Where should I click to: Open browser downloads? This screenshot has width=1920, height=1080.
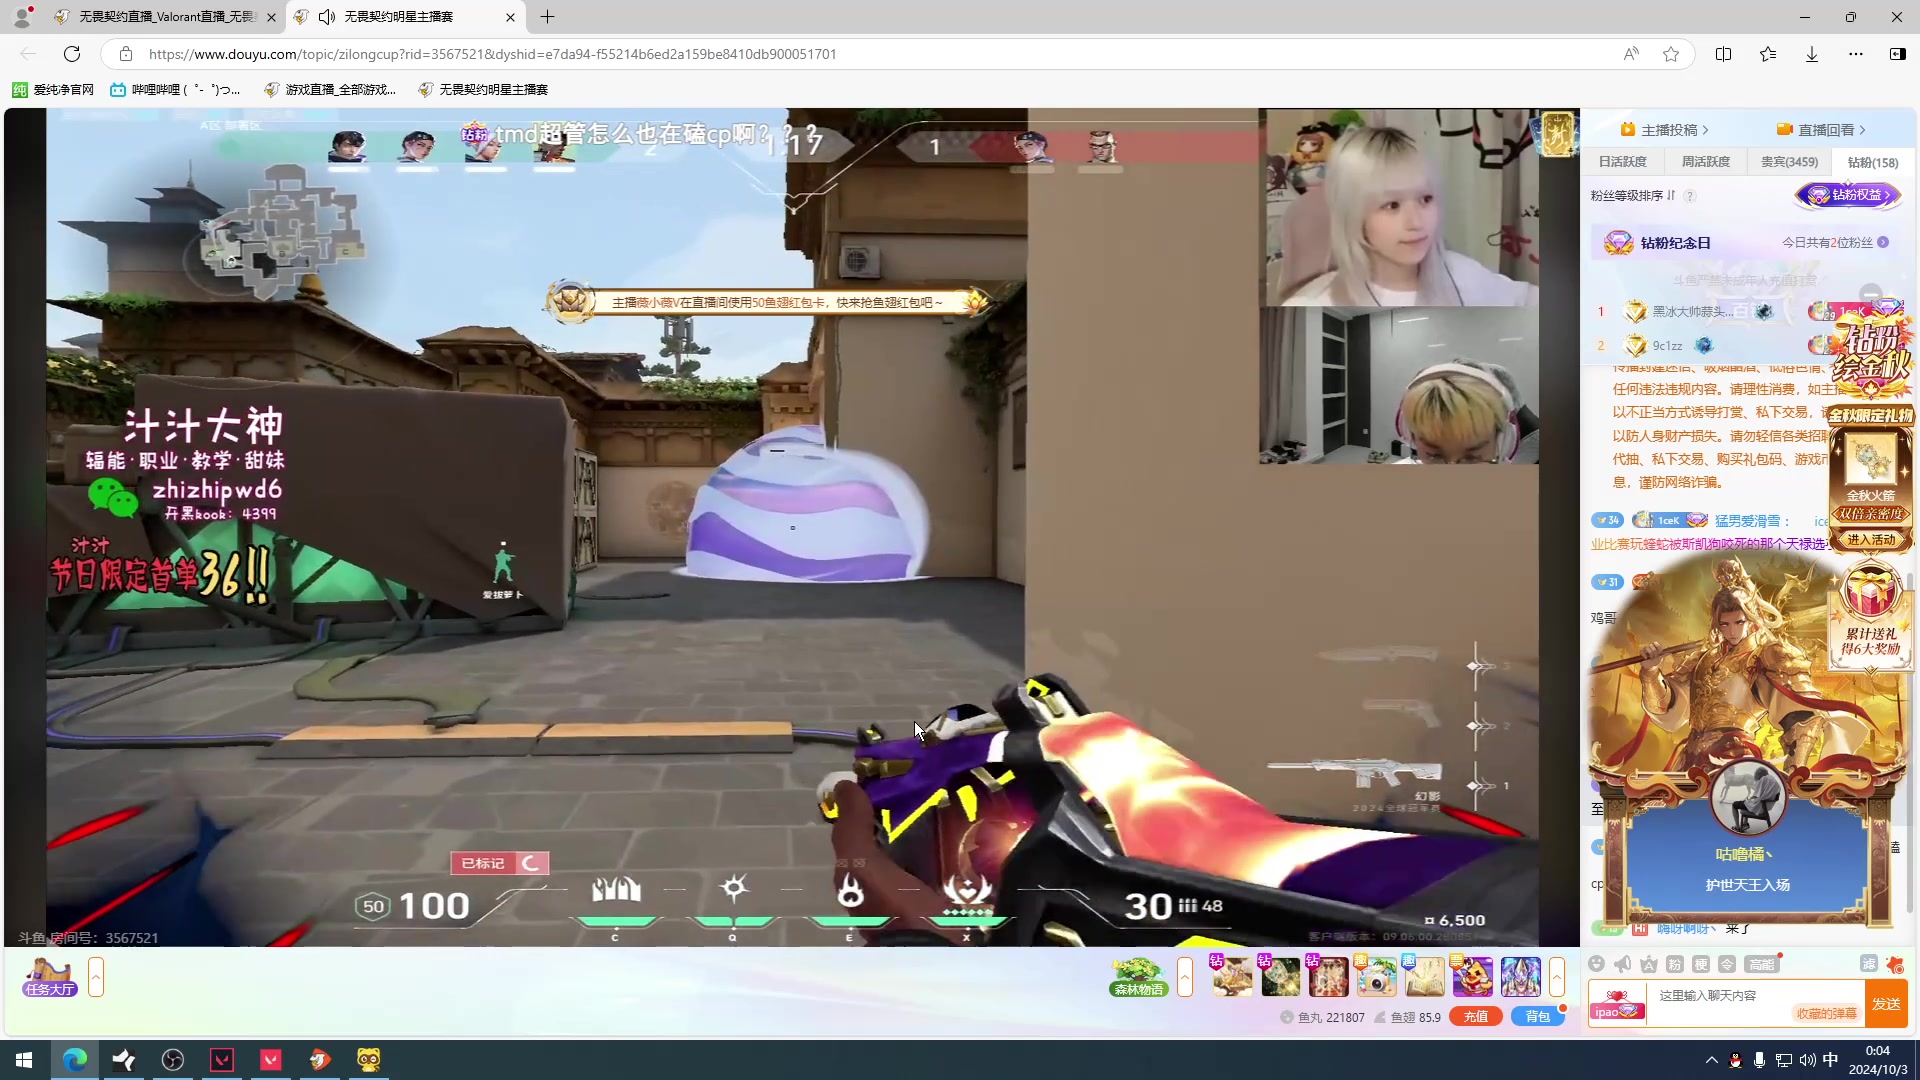click(1811, 54)
